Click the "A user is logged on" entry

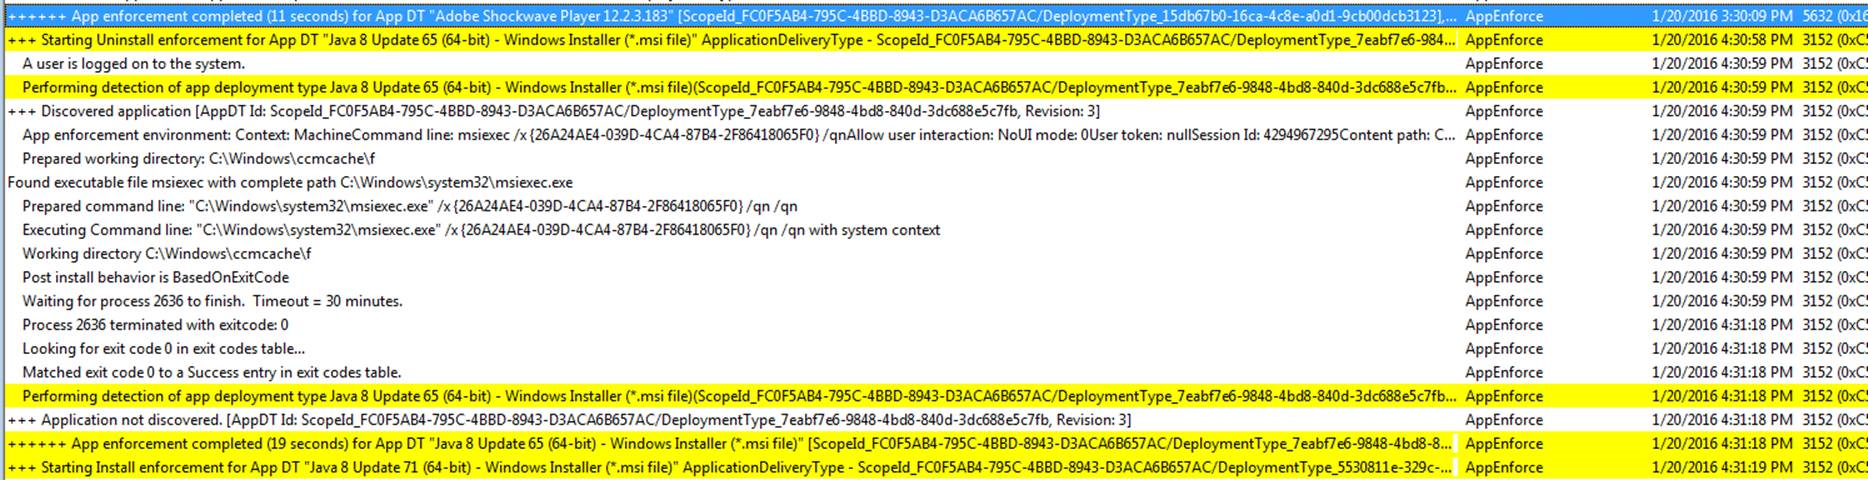(934, 64)
